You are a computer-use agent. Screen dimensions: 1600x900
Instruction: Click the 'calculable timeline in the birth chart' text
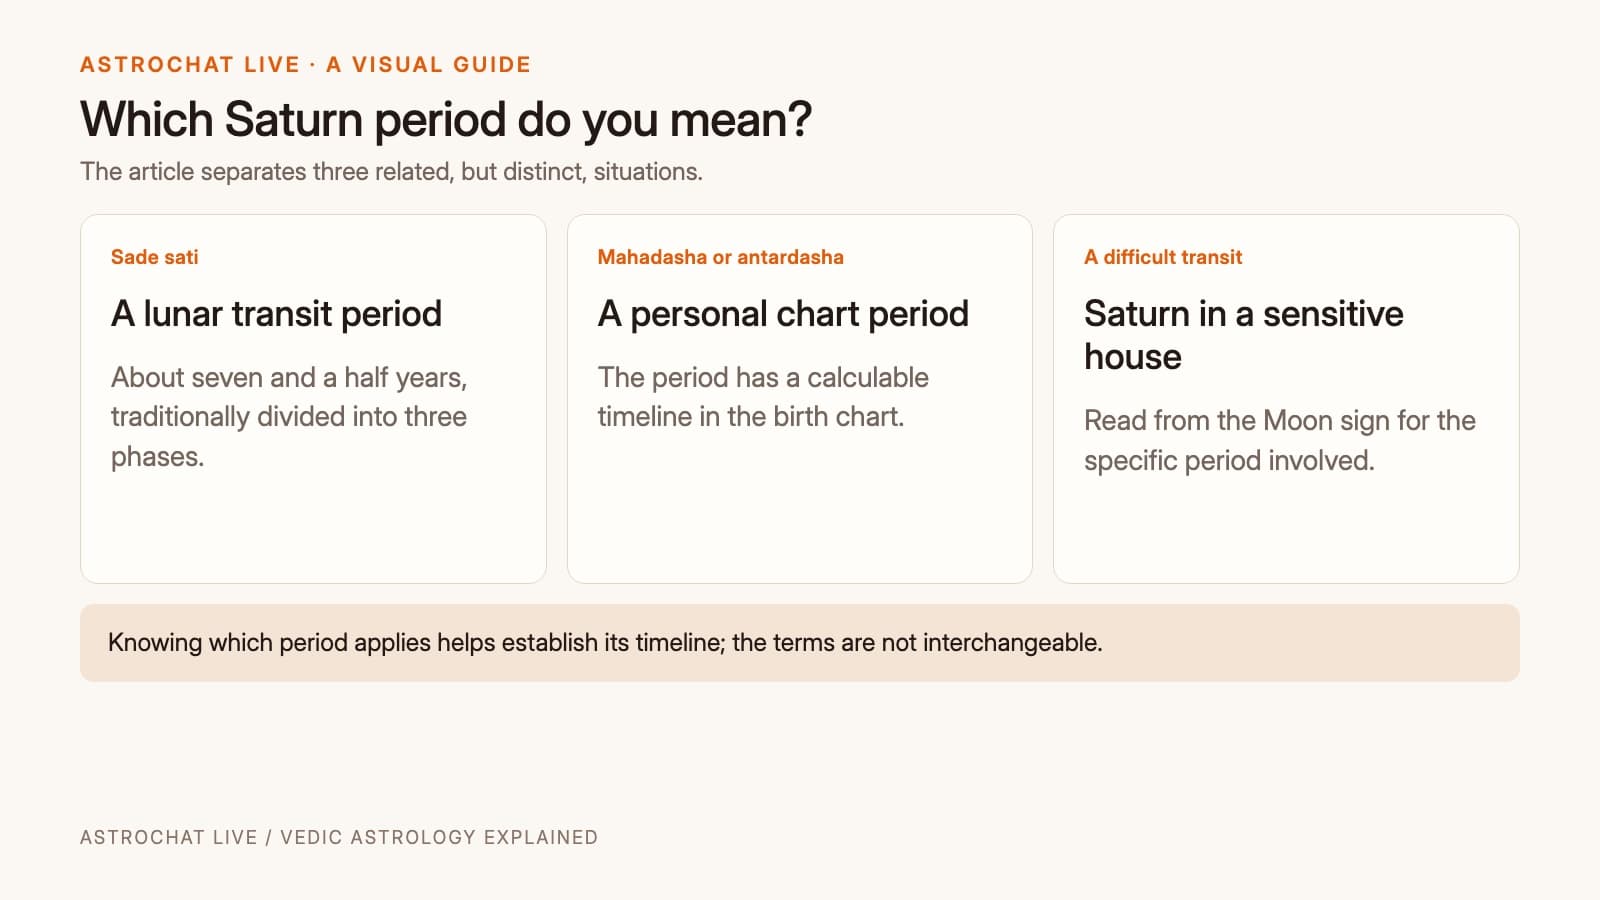tap(763, 397)
